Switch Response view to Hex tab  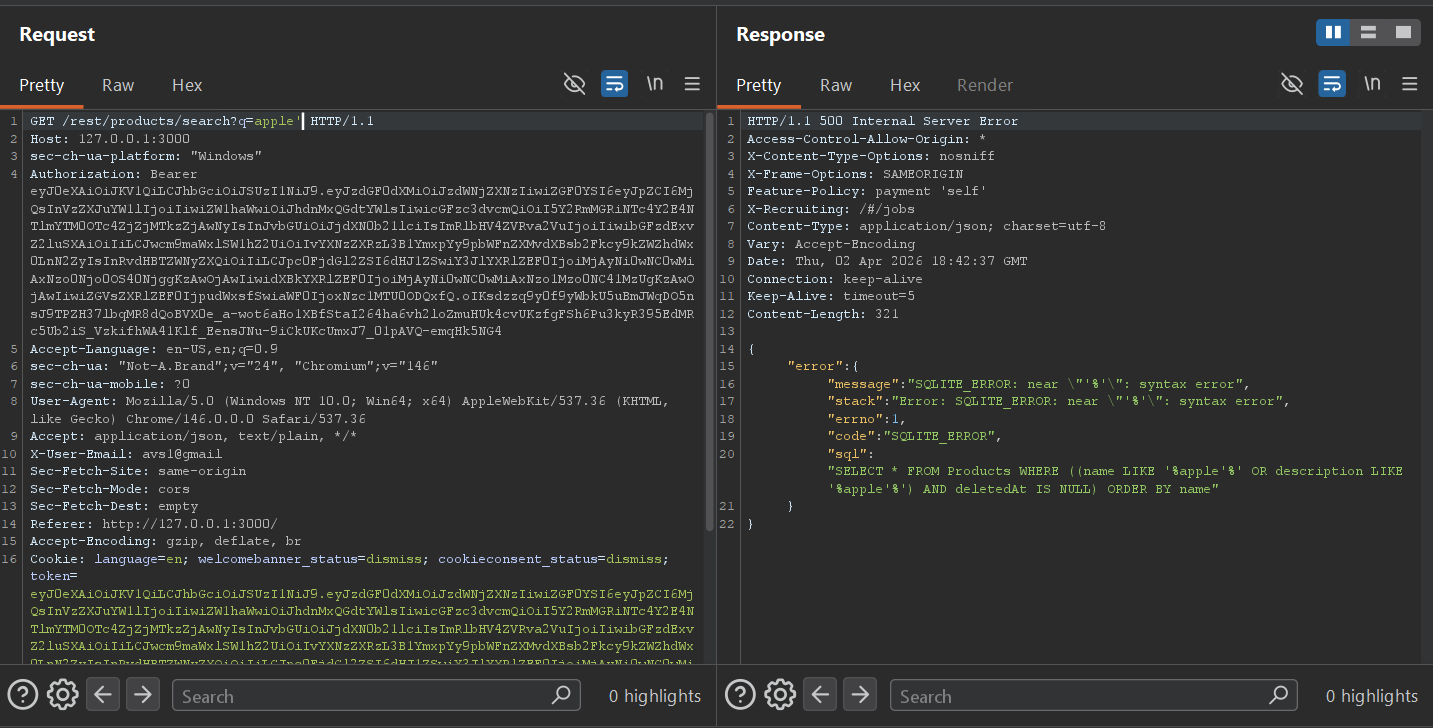click(905, 85)
